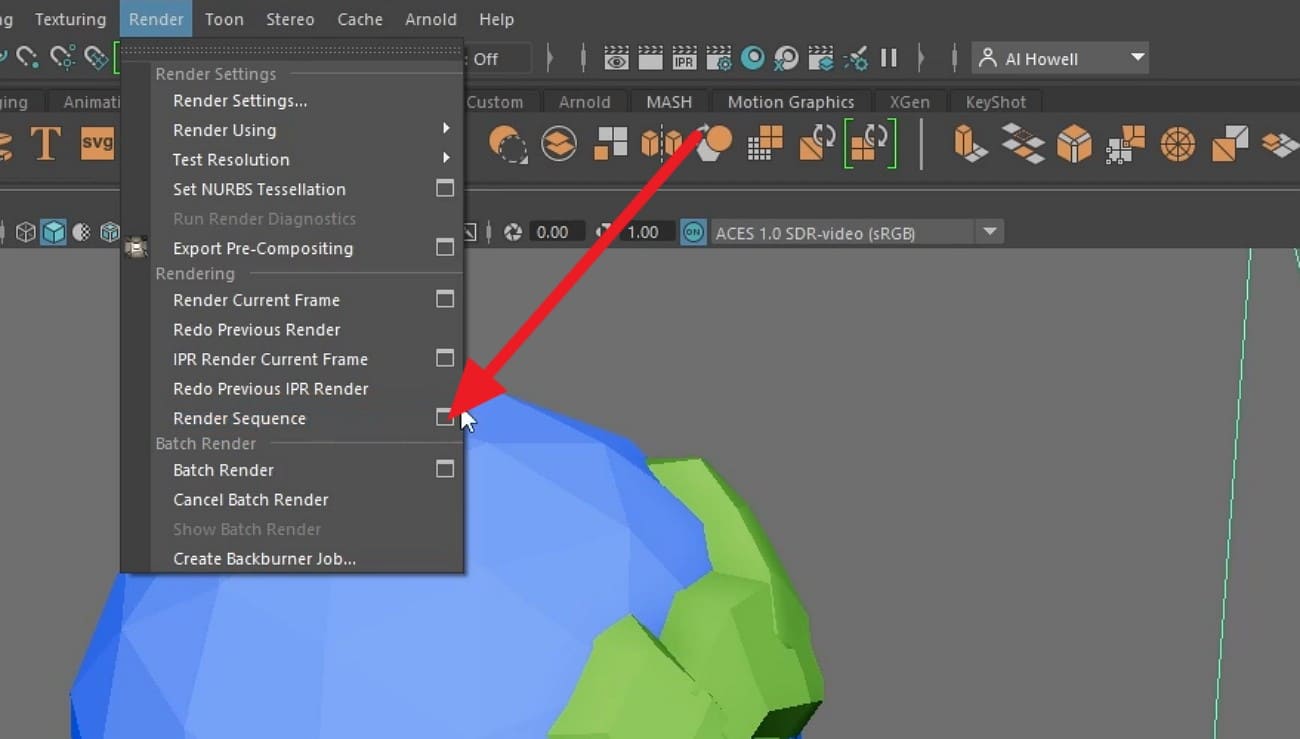Click the exposure value field showing 0.00
Image resolution: width=1300 pixels, height=739 pixels.
point(557,231)
